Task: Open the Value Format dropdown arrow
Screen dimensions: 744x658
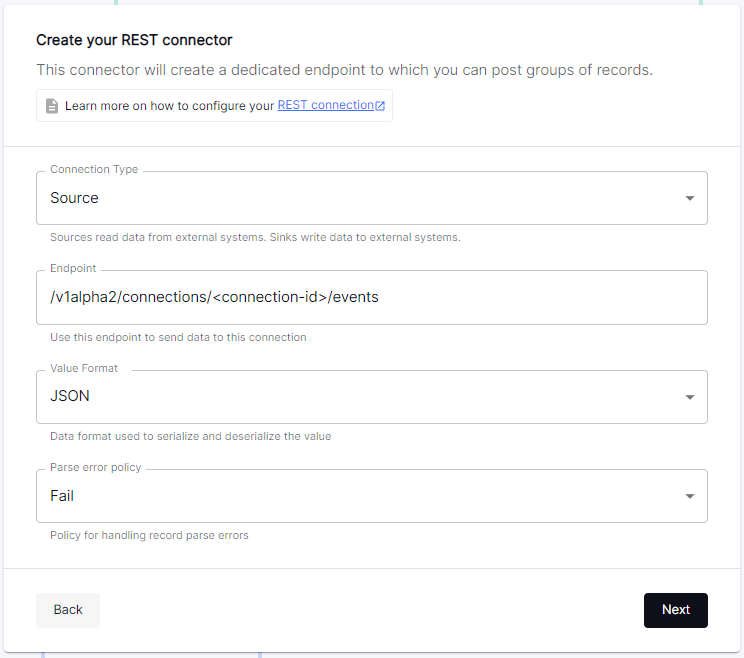Action: [x=689, y=397]
